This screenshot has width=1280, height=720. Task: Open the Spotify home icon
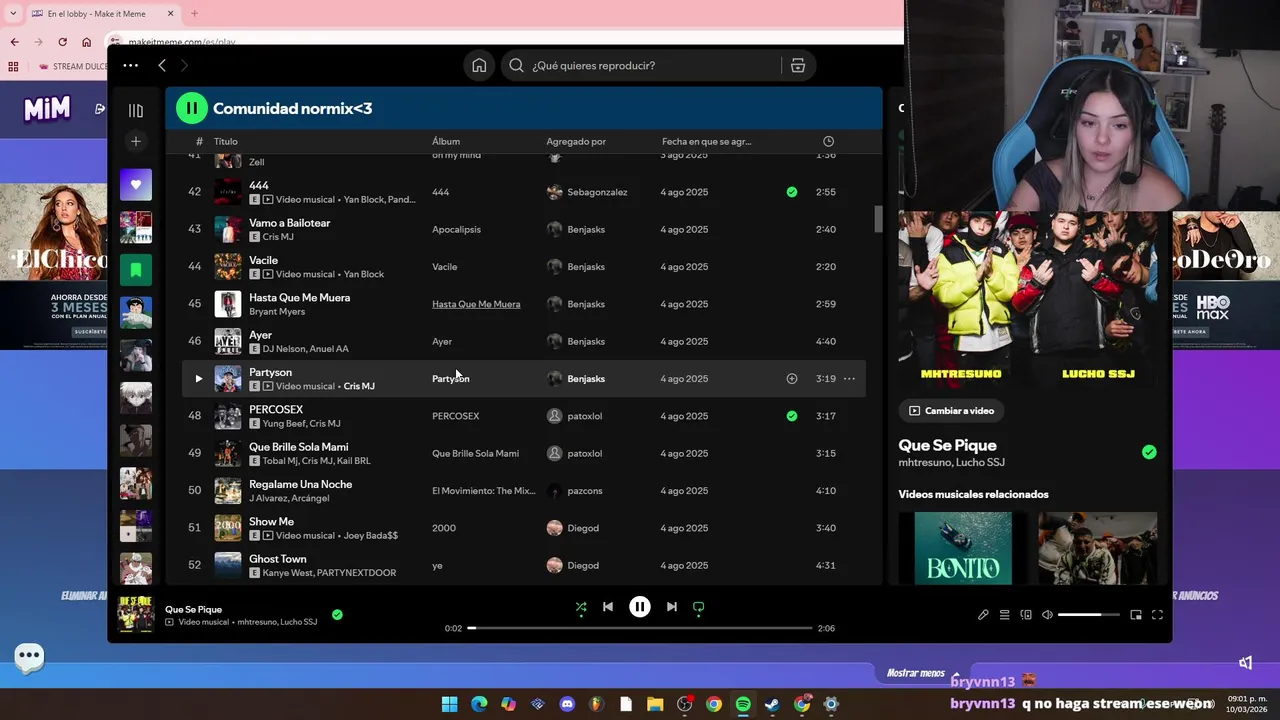[479, 65]
